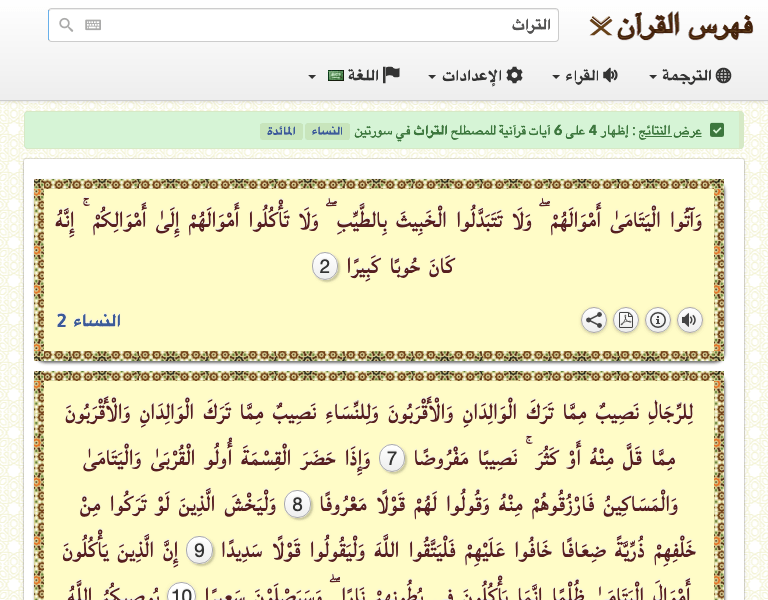Click verse number 7 marker

pos(393,459)
